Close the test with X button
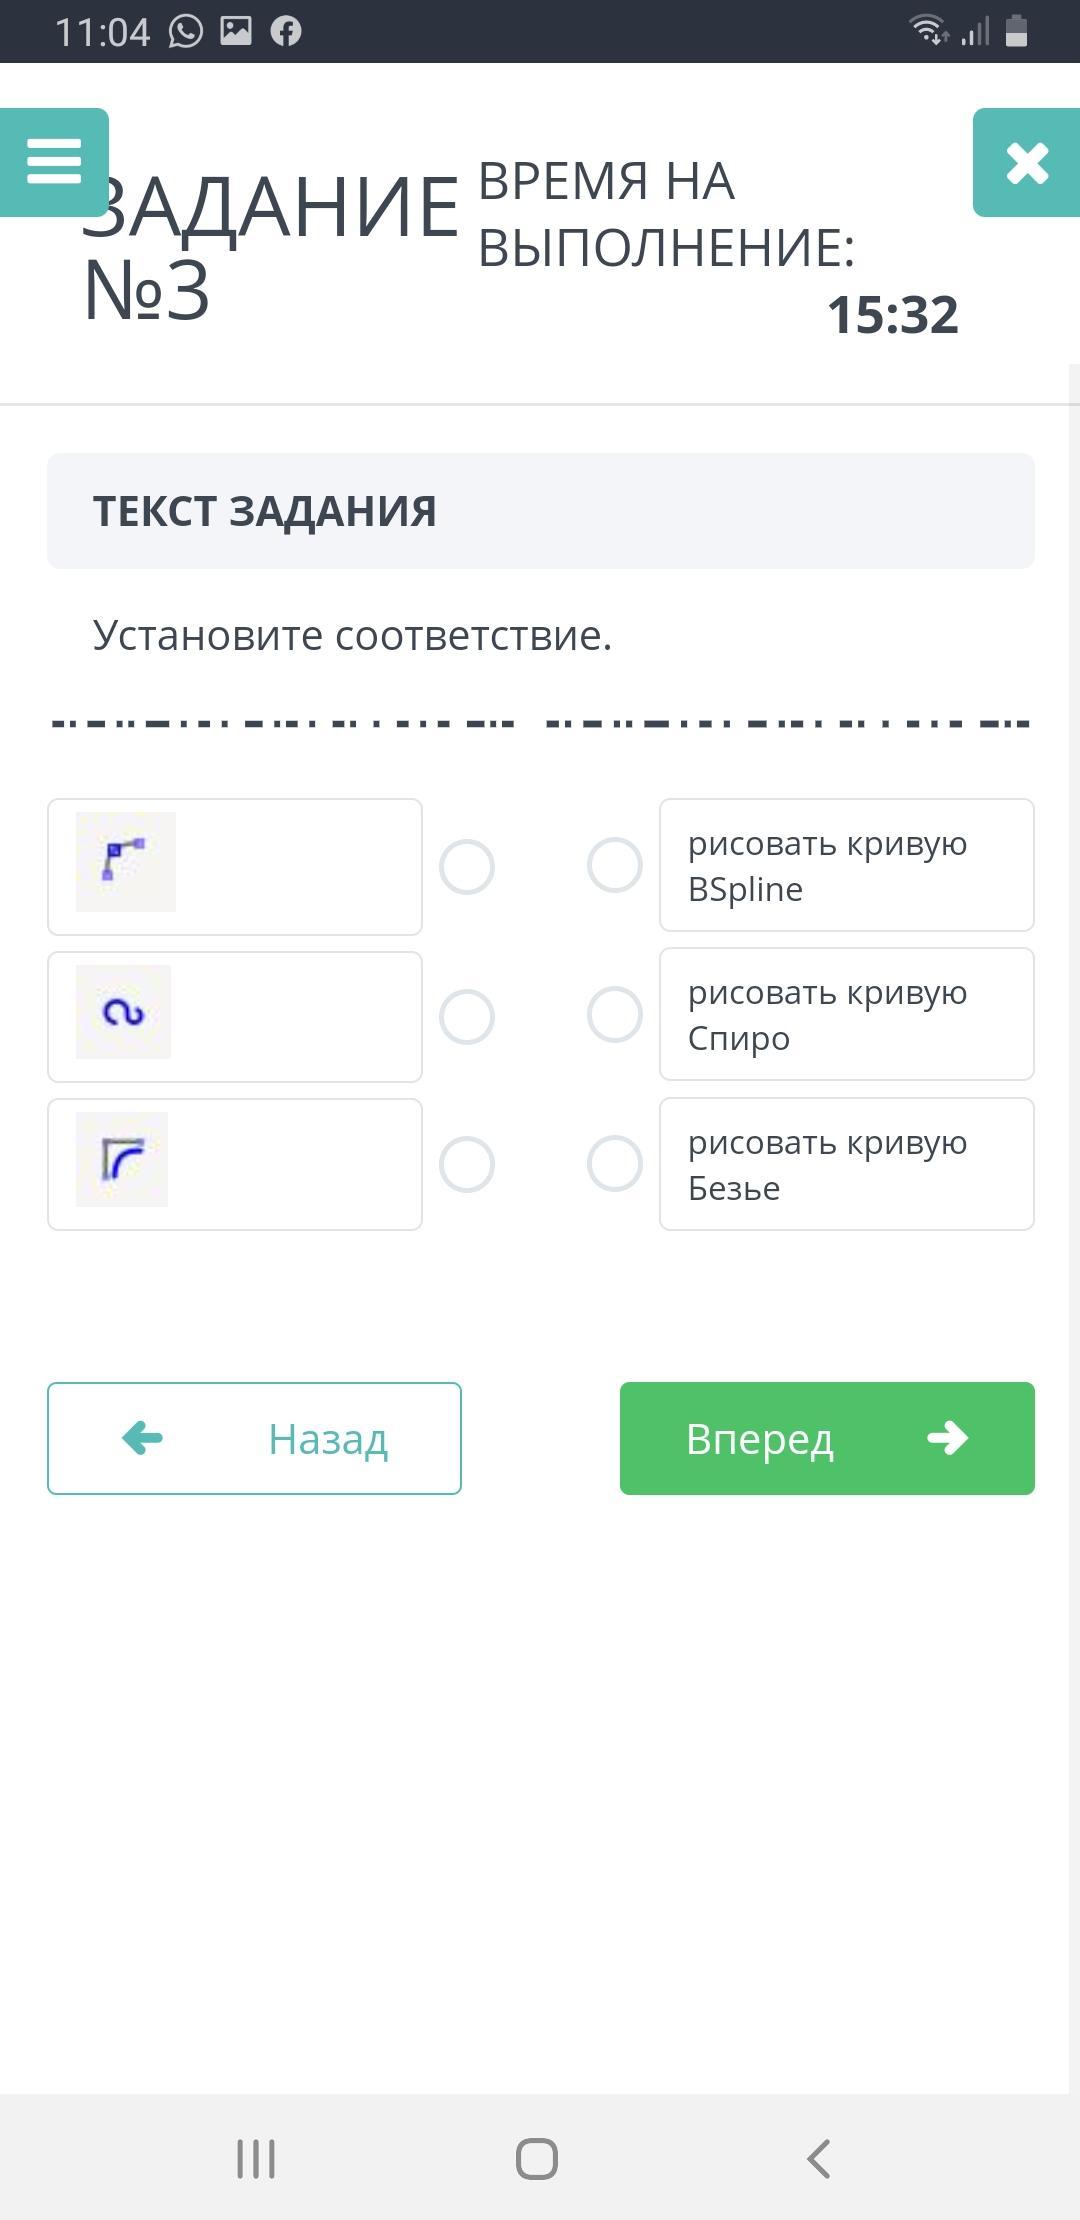Viewport: 1080px width, 2220px height. pos(1027,162)
